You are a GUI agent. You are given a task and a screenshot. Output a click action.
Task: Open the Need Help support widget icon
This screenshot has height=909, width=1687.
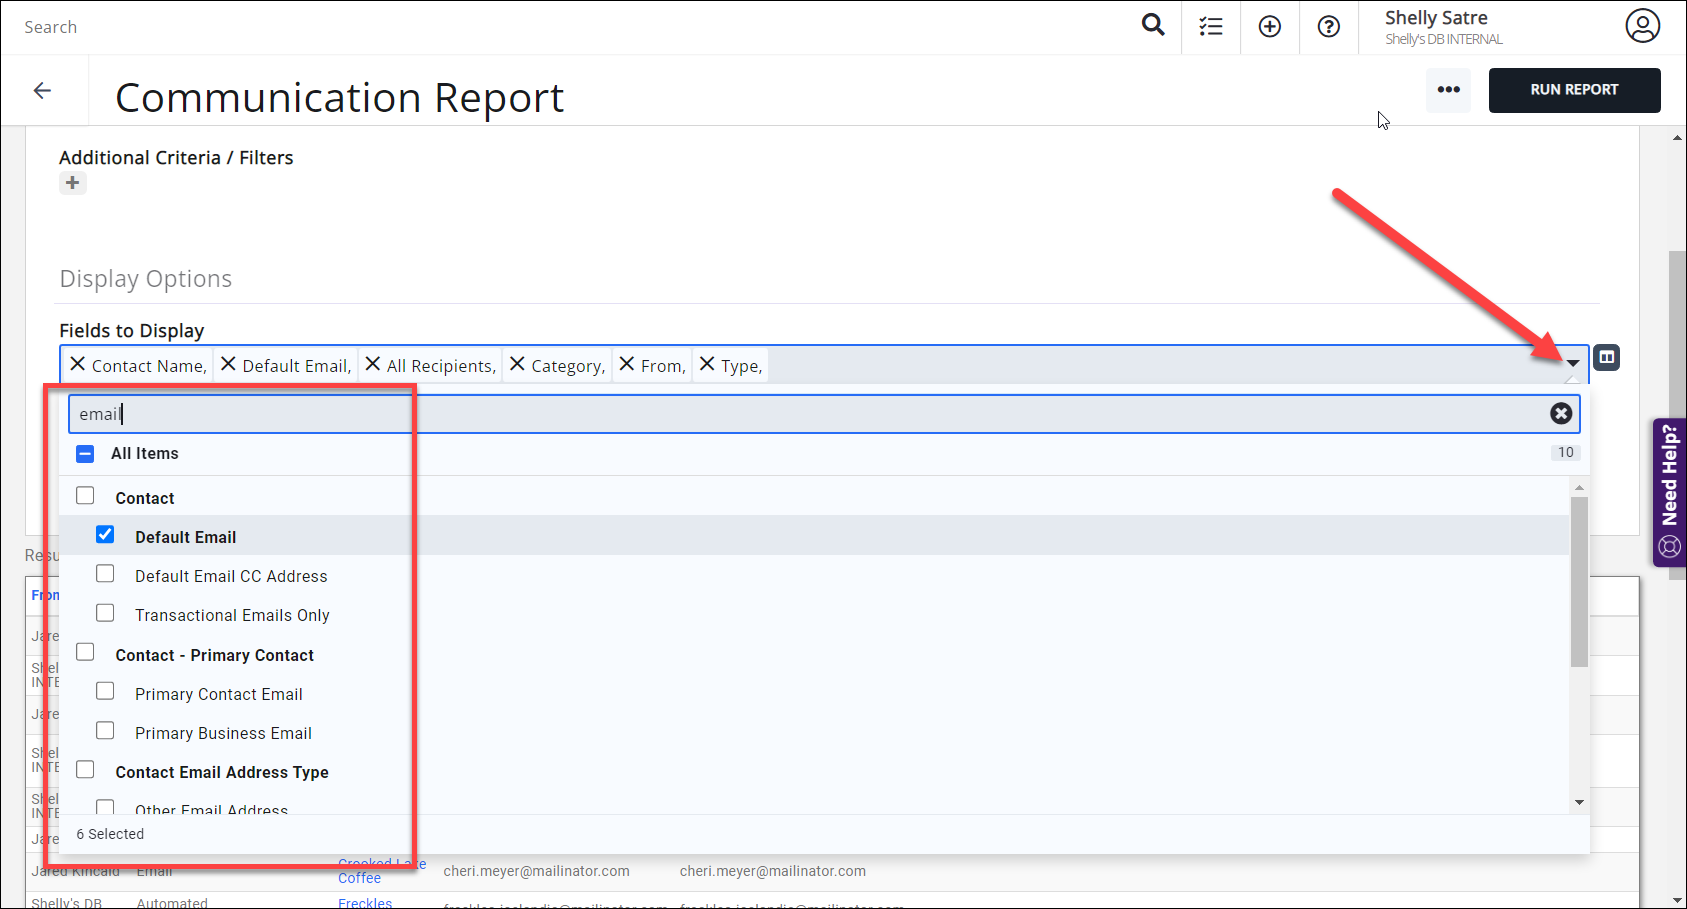[x=1669, y=546]
